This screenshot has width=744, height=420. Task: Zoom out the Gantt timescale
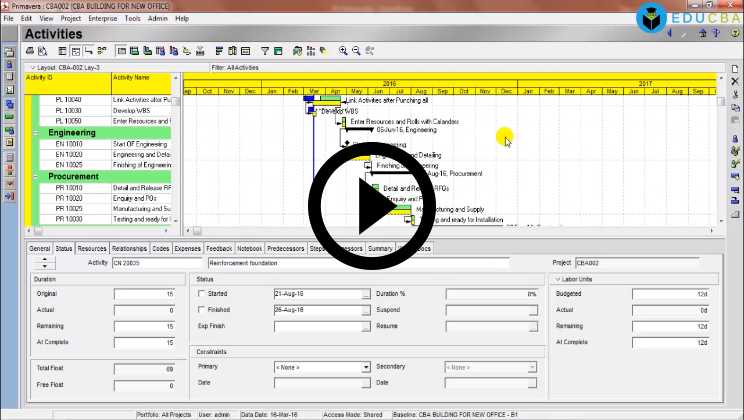(x=355, y=50)
